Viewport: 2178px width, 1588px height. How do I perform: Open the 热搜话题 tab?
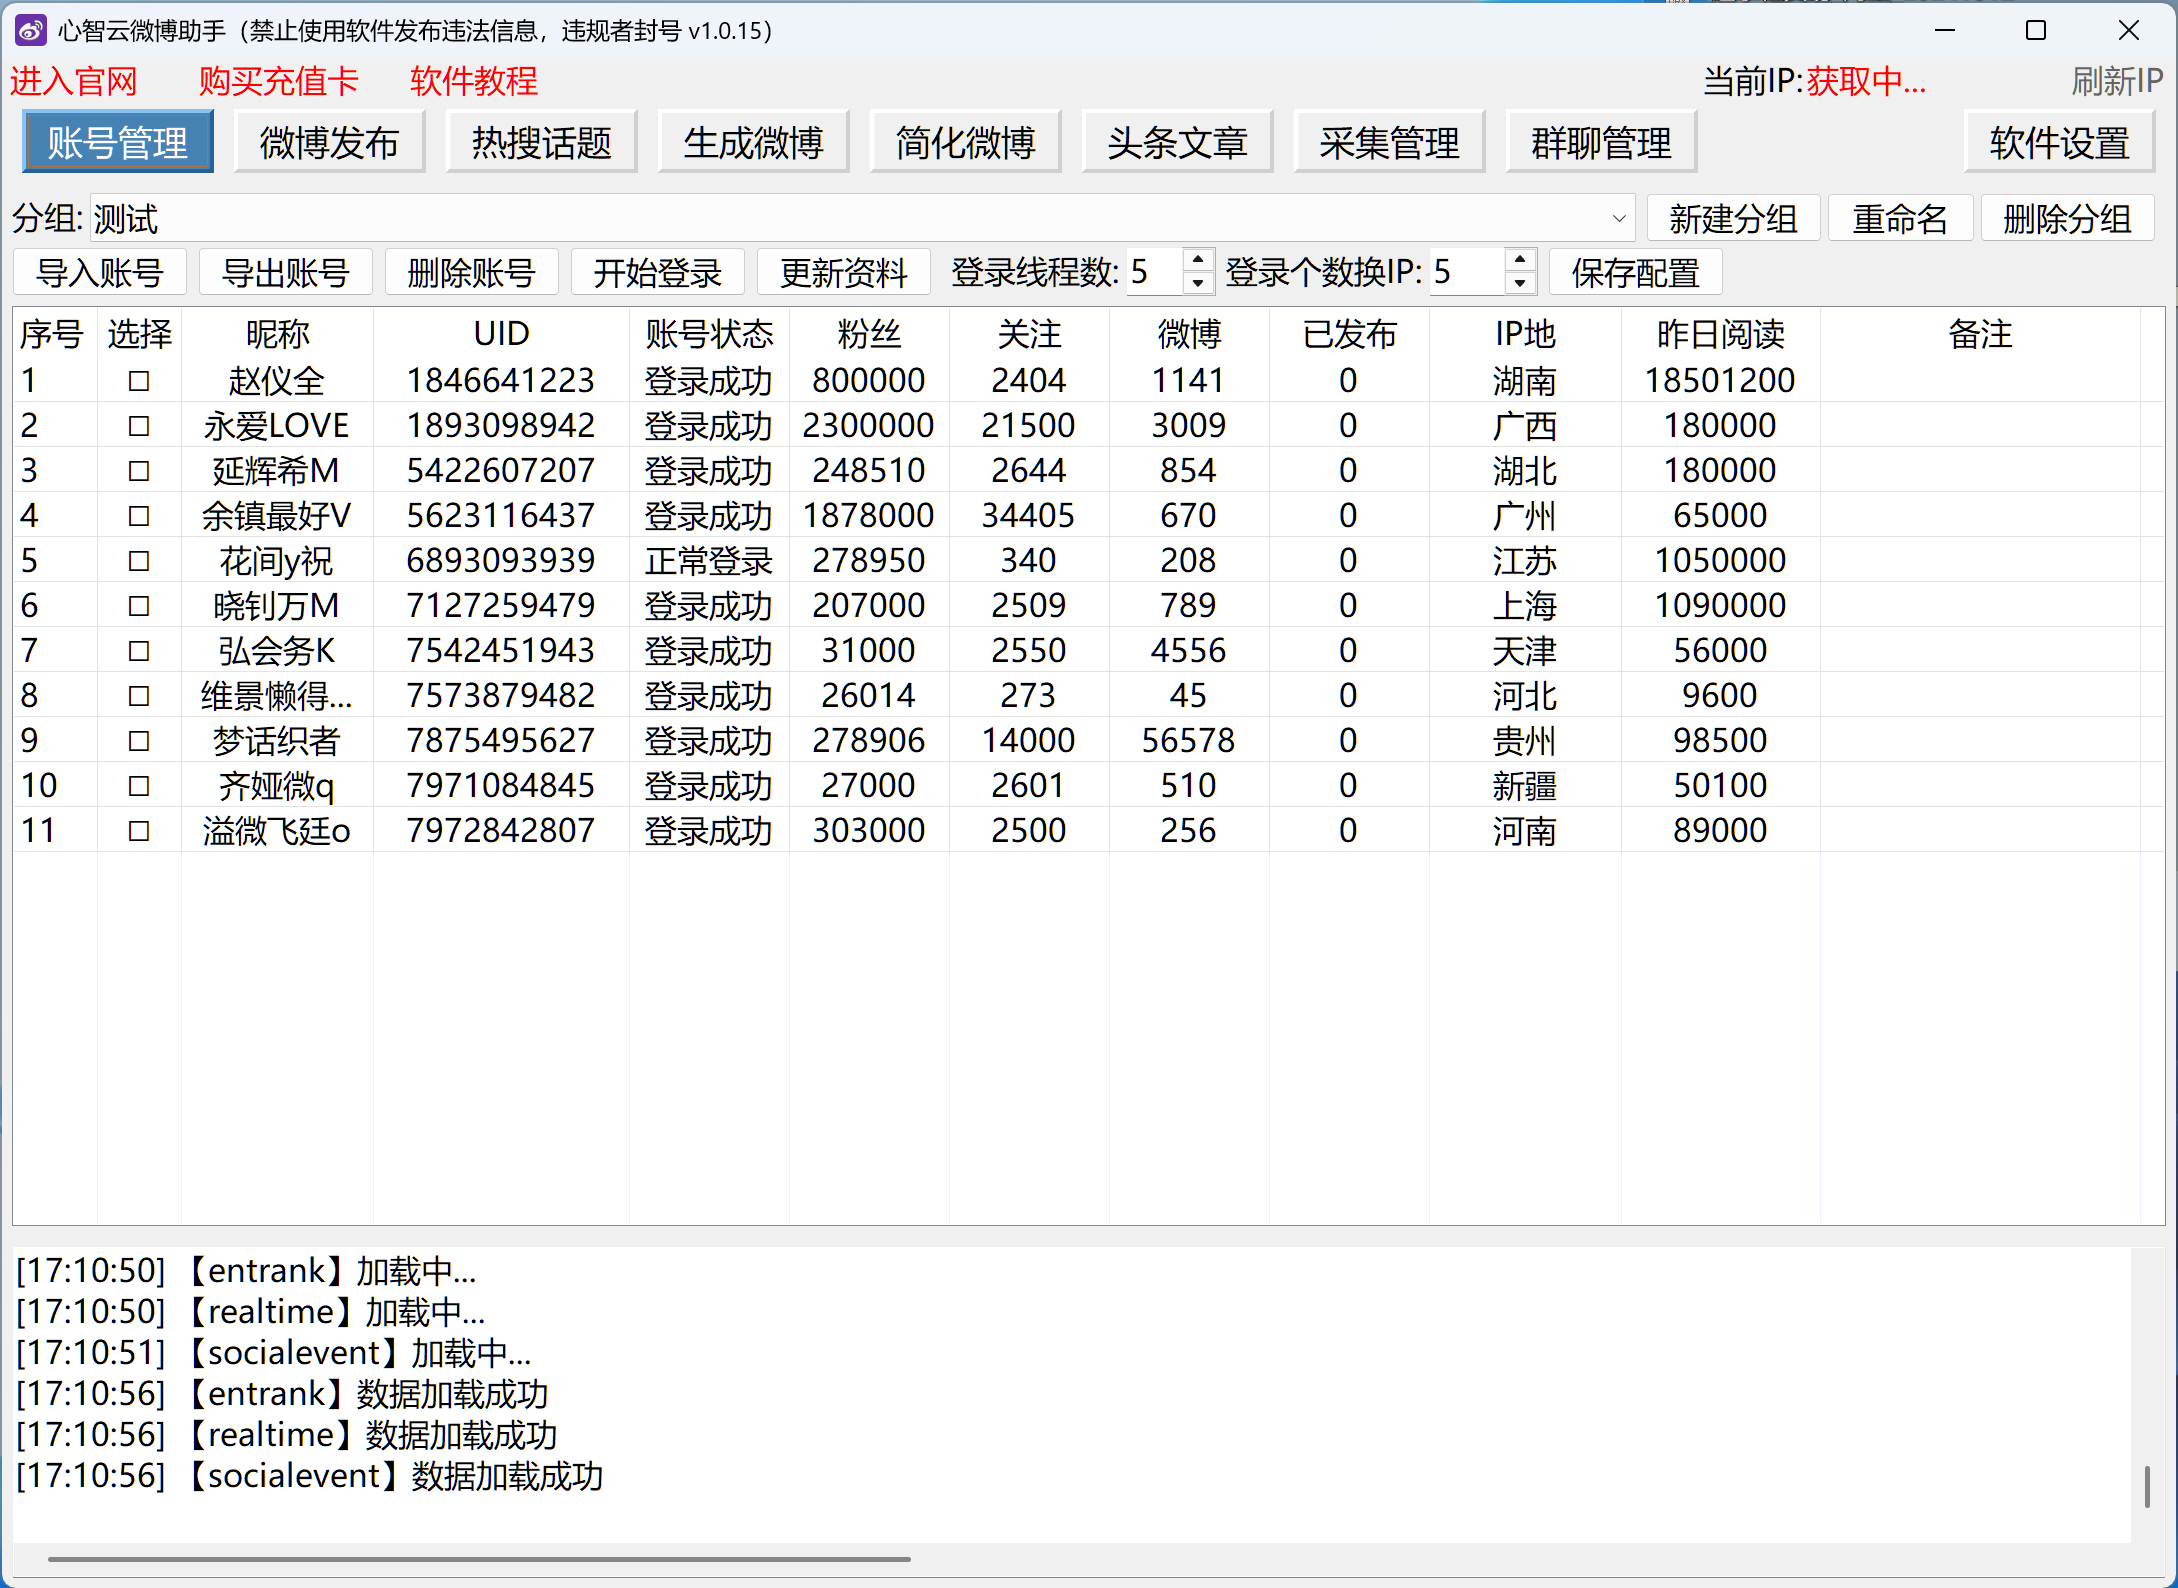click(541, 143)
